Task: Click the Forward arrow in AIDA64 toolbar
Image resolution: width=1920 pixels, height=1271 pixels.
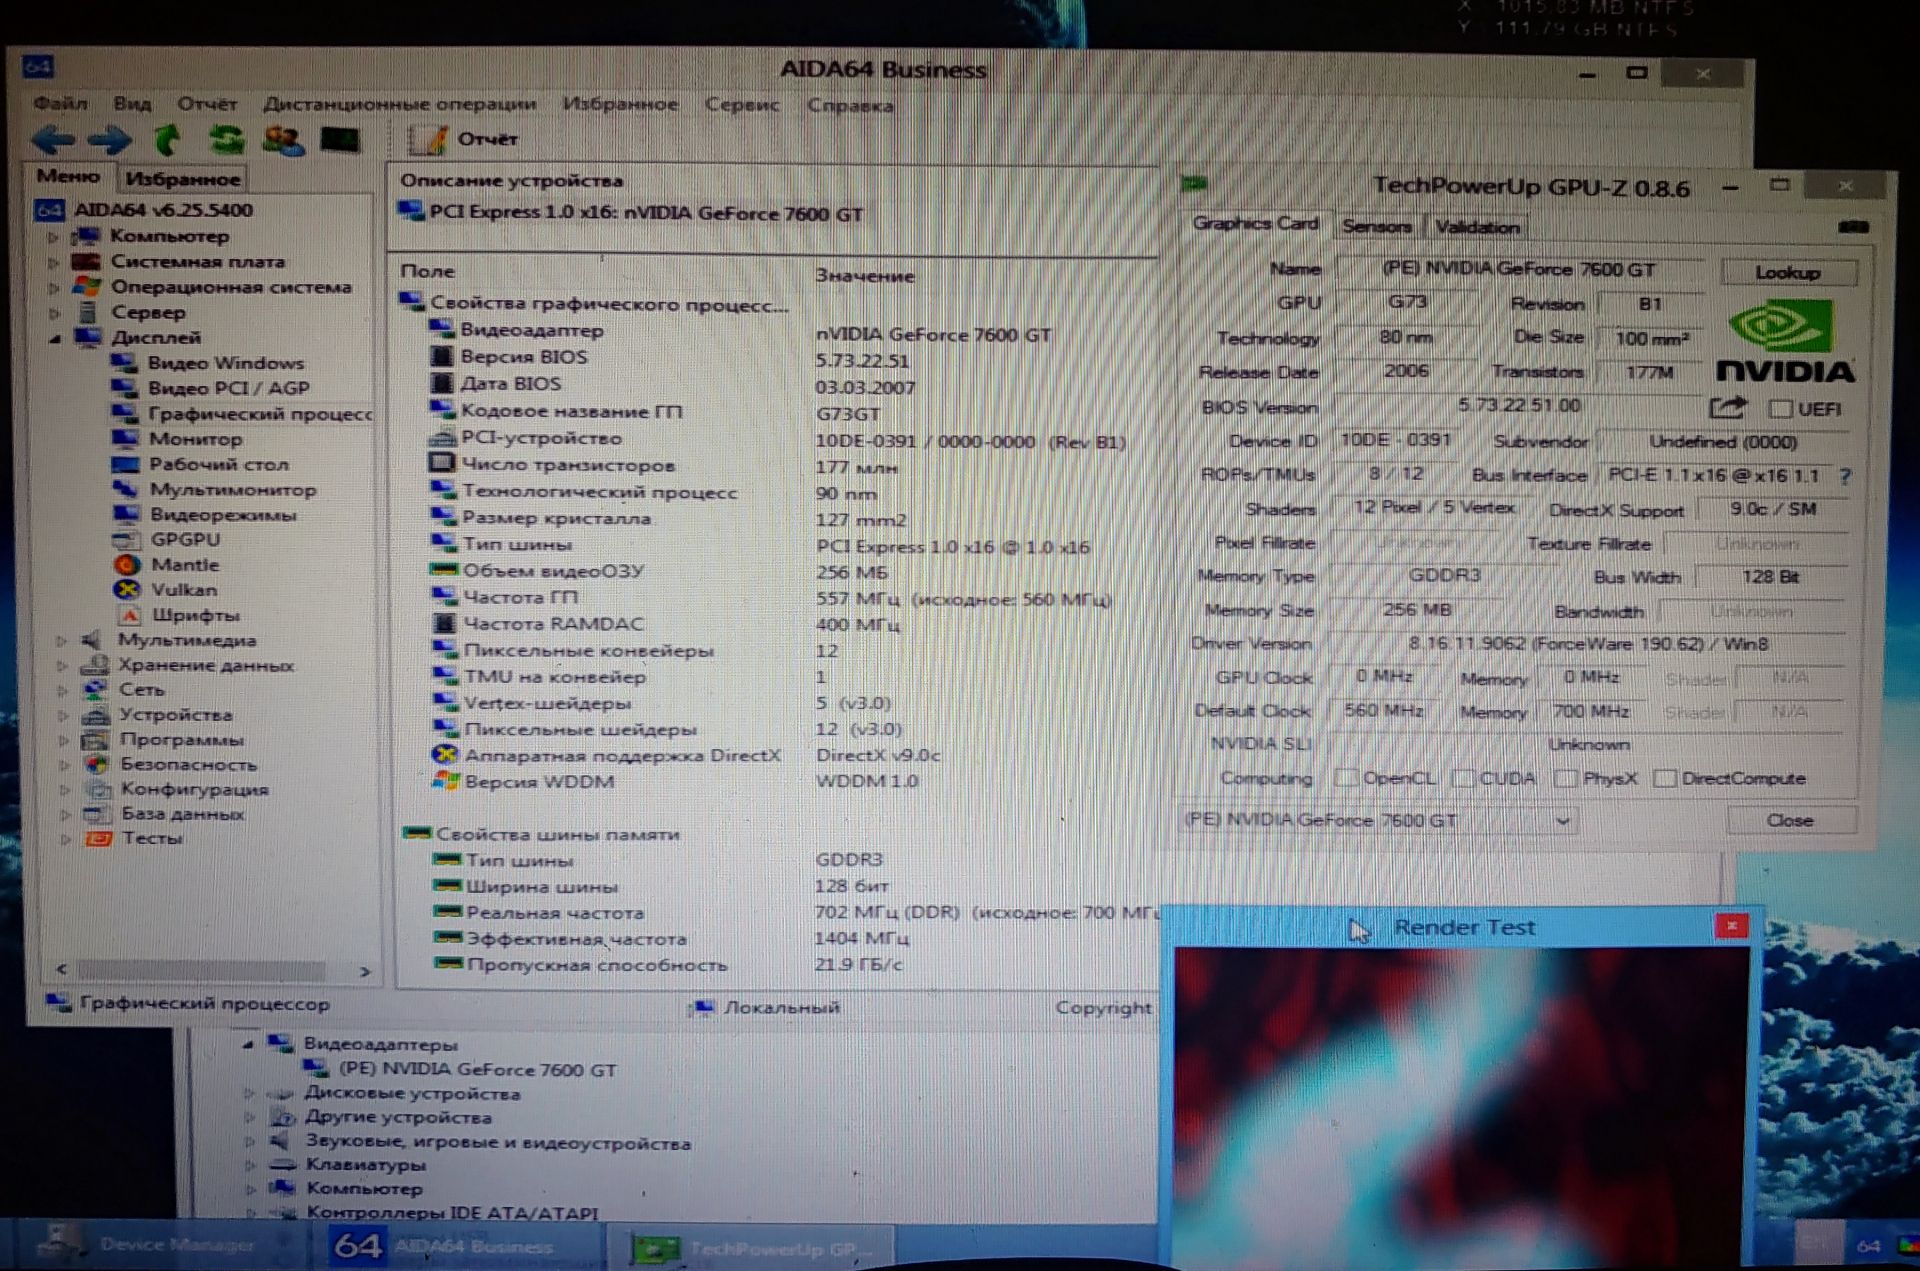Action: (x=109, y=141)
